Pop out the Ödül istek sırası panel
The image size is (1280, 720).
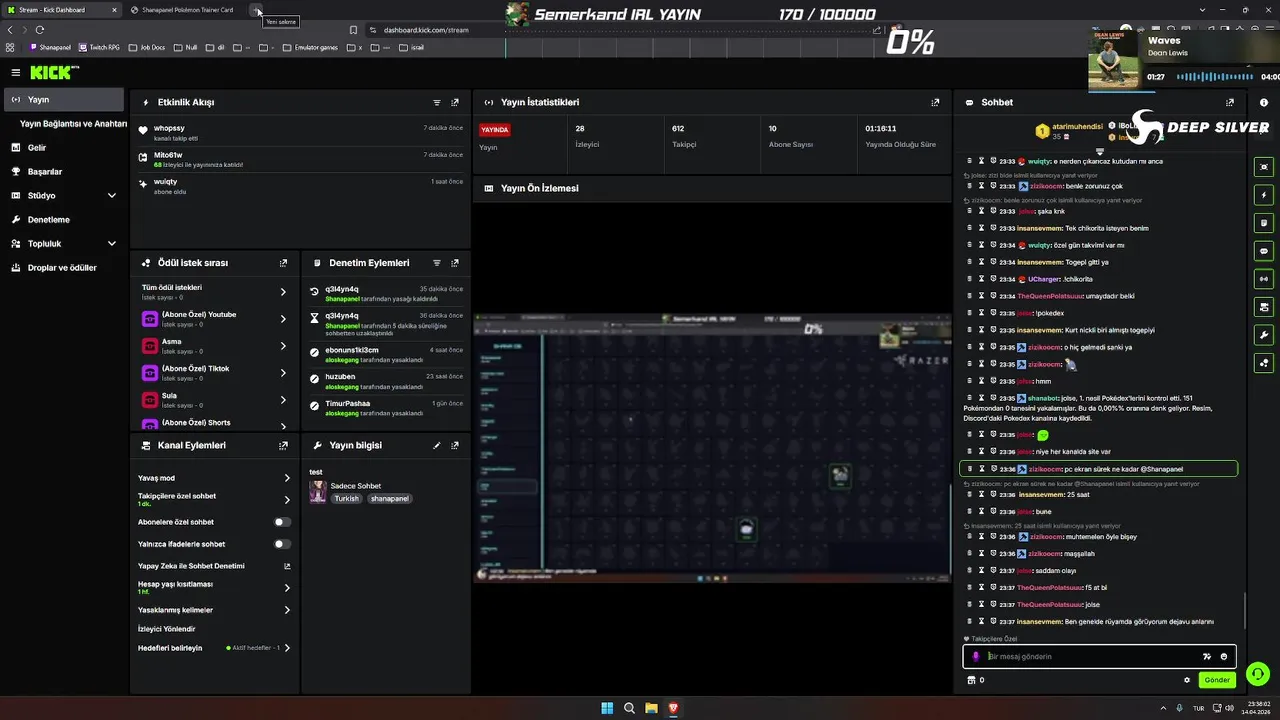tap(284, 263)
